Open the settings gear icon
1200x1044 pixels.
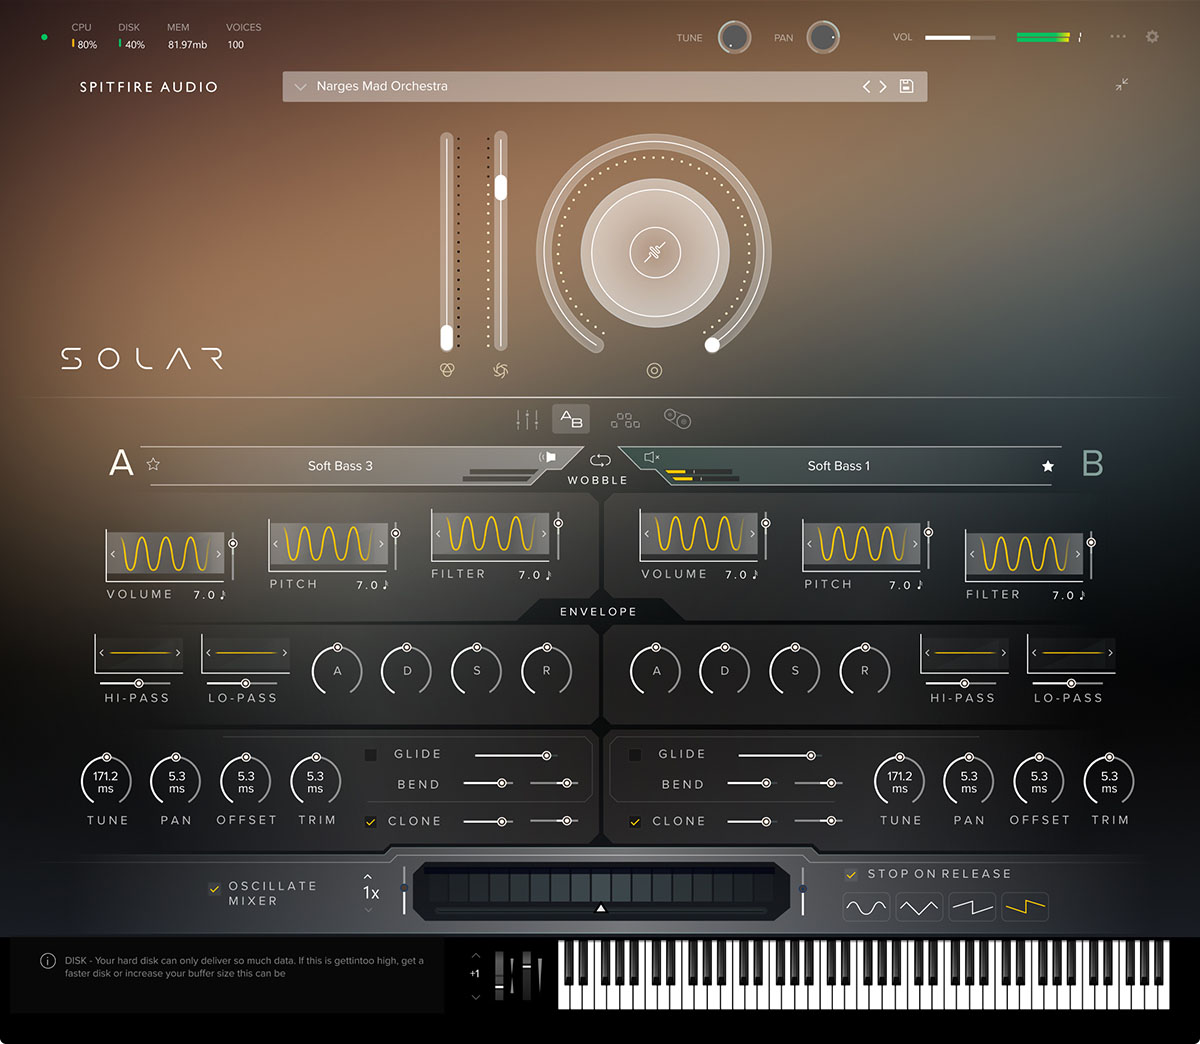[1152, 37]
